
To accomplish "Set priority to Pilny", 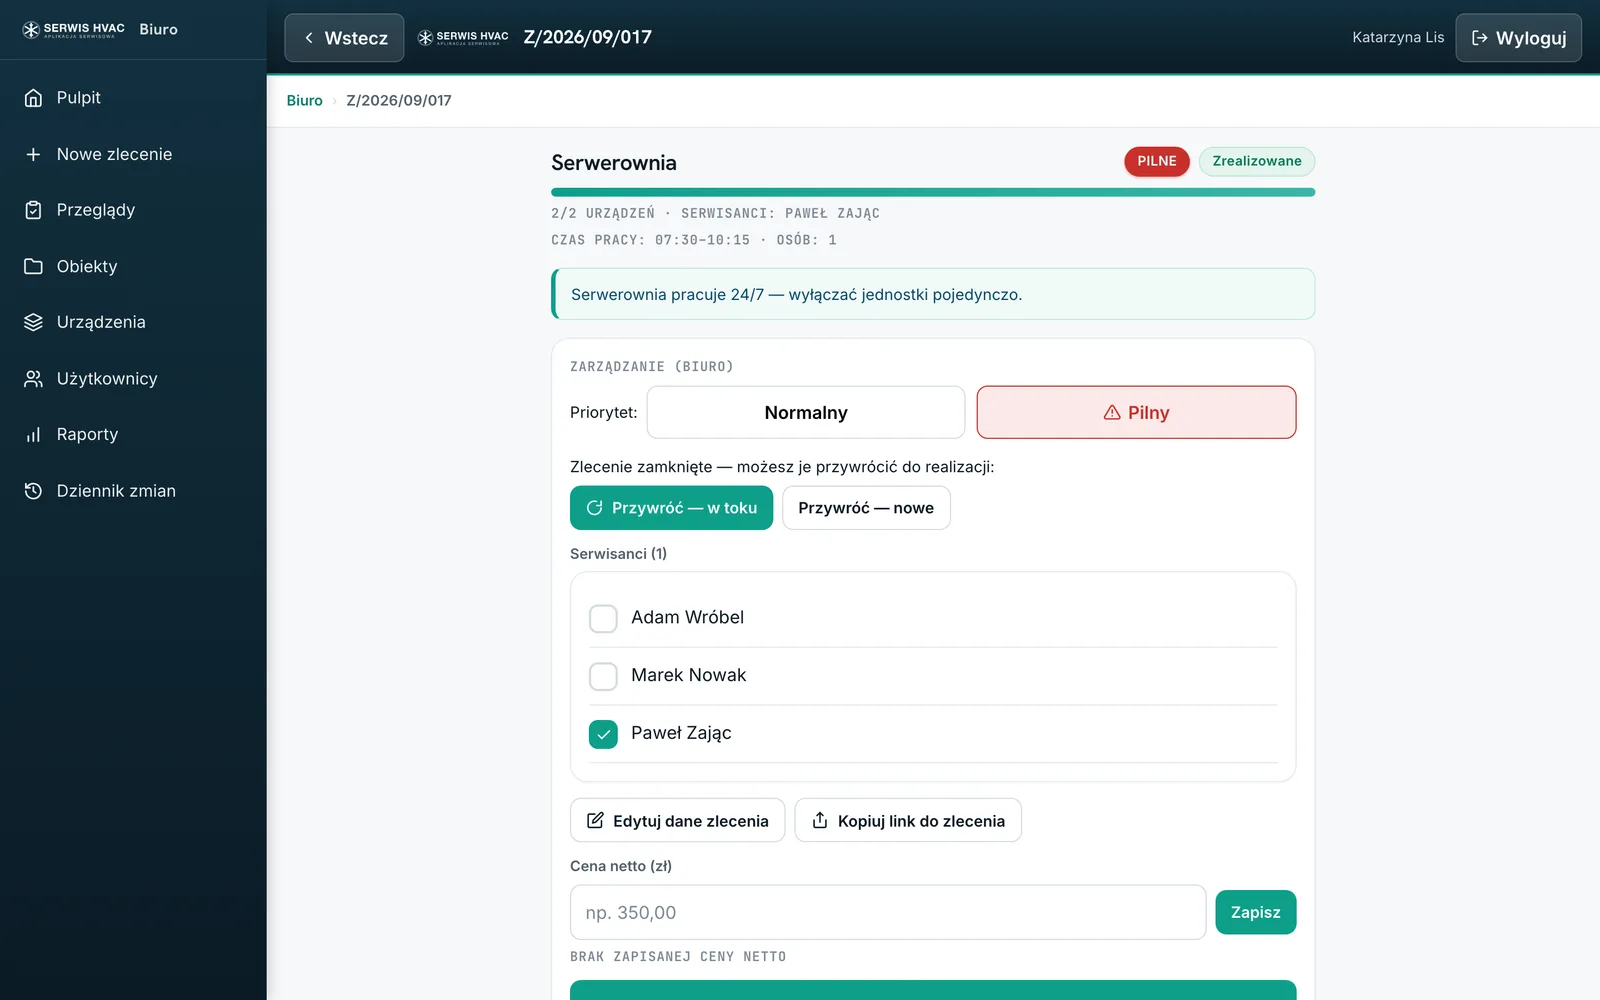I will coord(1136,412).
